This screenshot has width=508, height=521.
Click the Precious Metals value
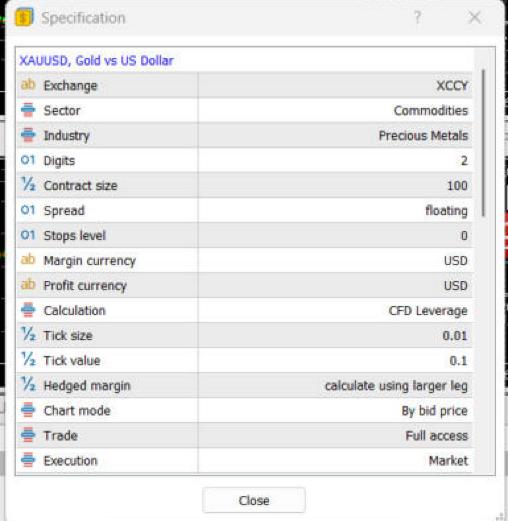[x=423, y=136]
